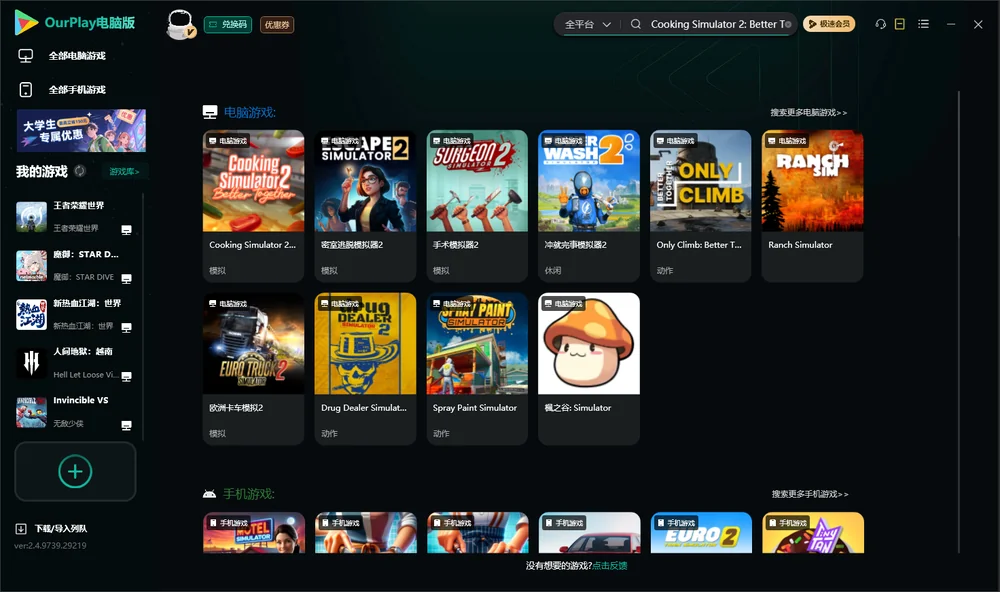Click PC icon on Hell Let Loose row
The width and height of the screenshot is (1000, 592).
point(126,376)
